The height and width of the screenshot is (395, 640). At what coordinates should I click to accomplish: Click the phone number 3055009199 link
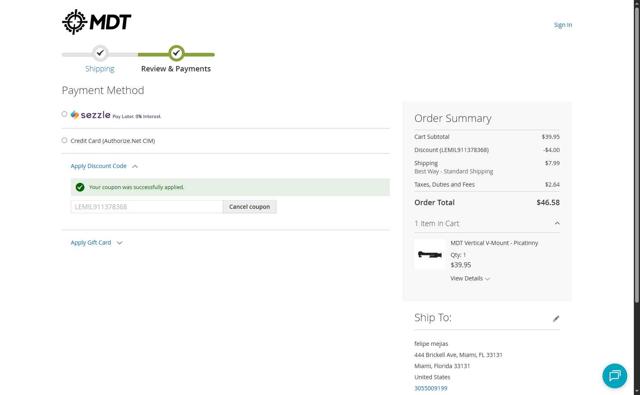(x=431, y=388)
